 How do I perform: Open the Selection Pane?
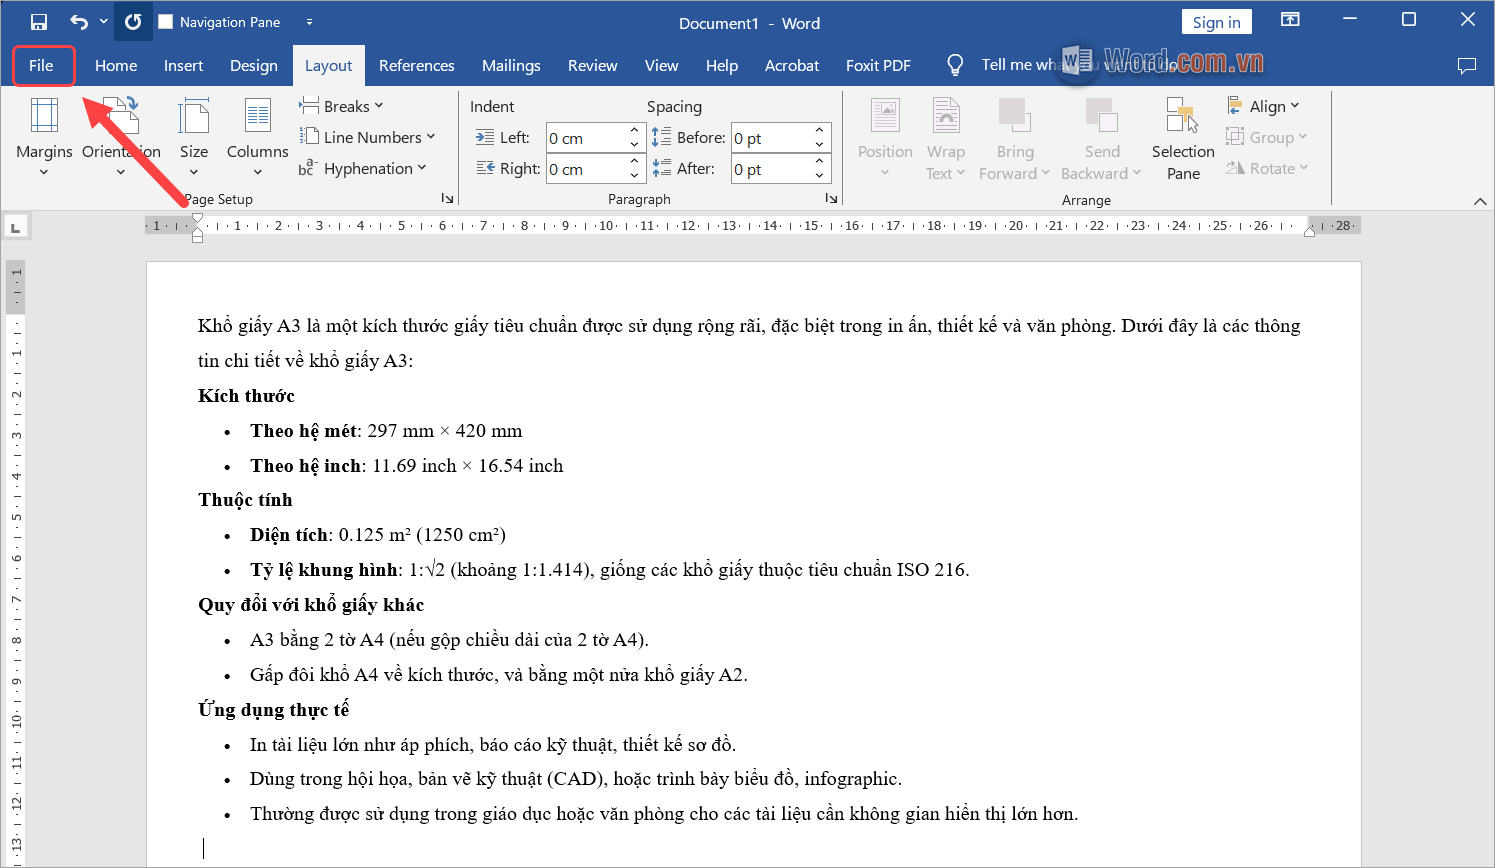click(1182, 138)
